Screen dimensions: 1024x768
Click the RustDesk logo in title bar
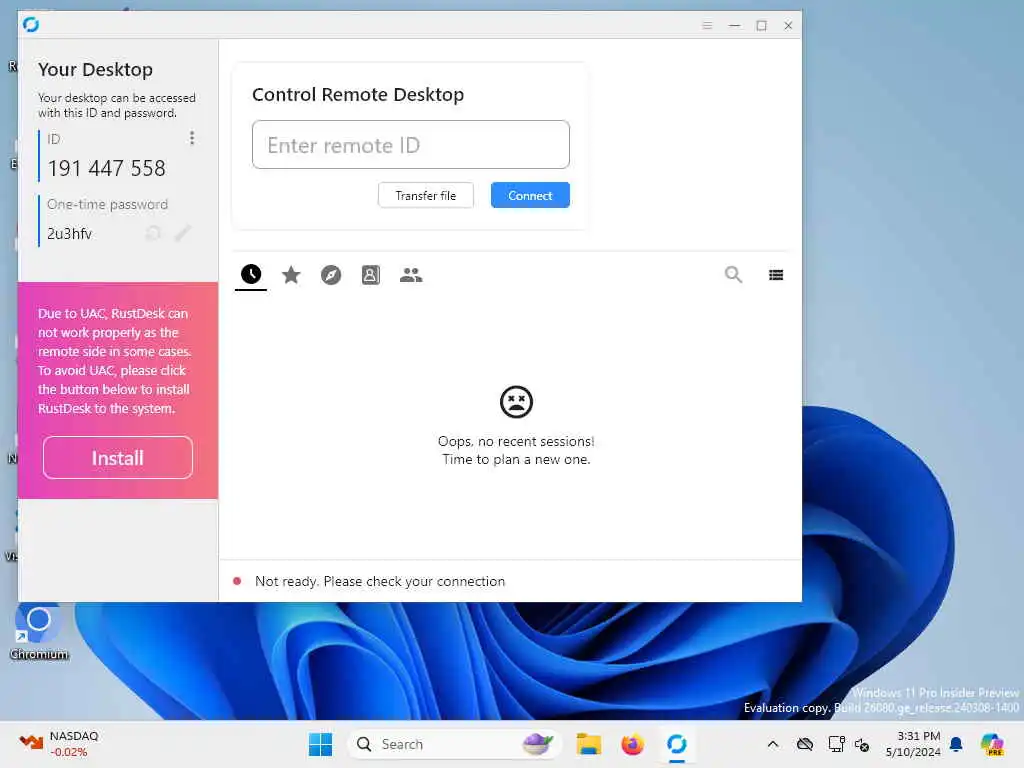[x=31, y=25]
